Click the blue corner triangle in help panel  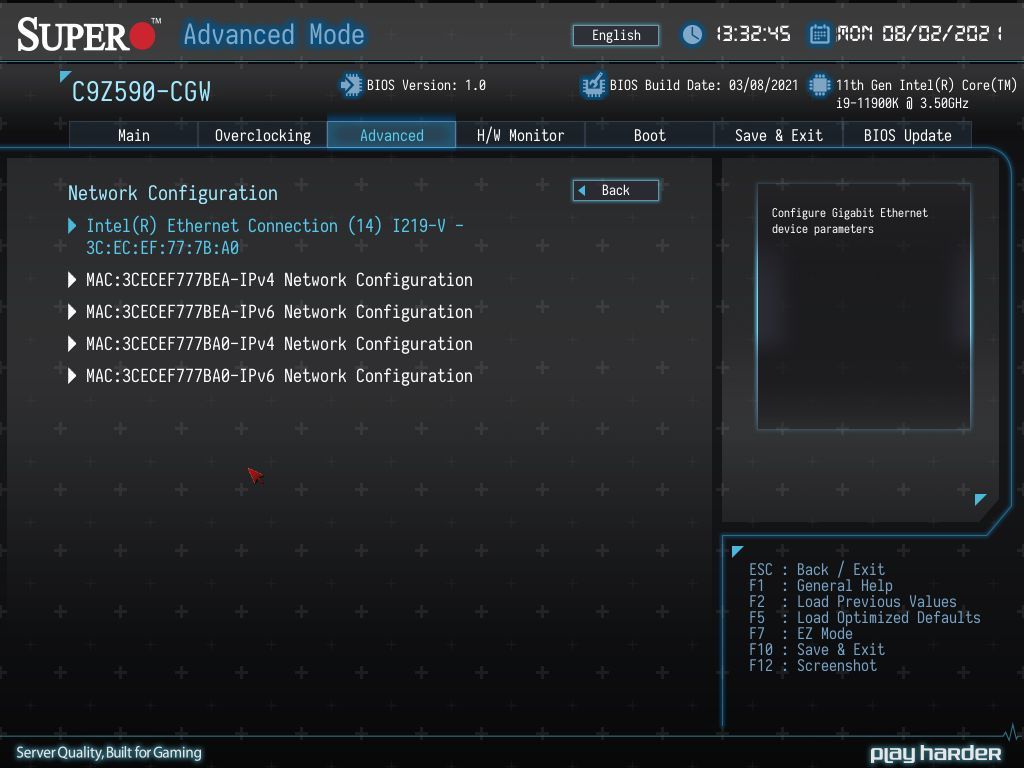pos(980,500)
